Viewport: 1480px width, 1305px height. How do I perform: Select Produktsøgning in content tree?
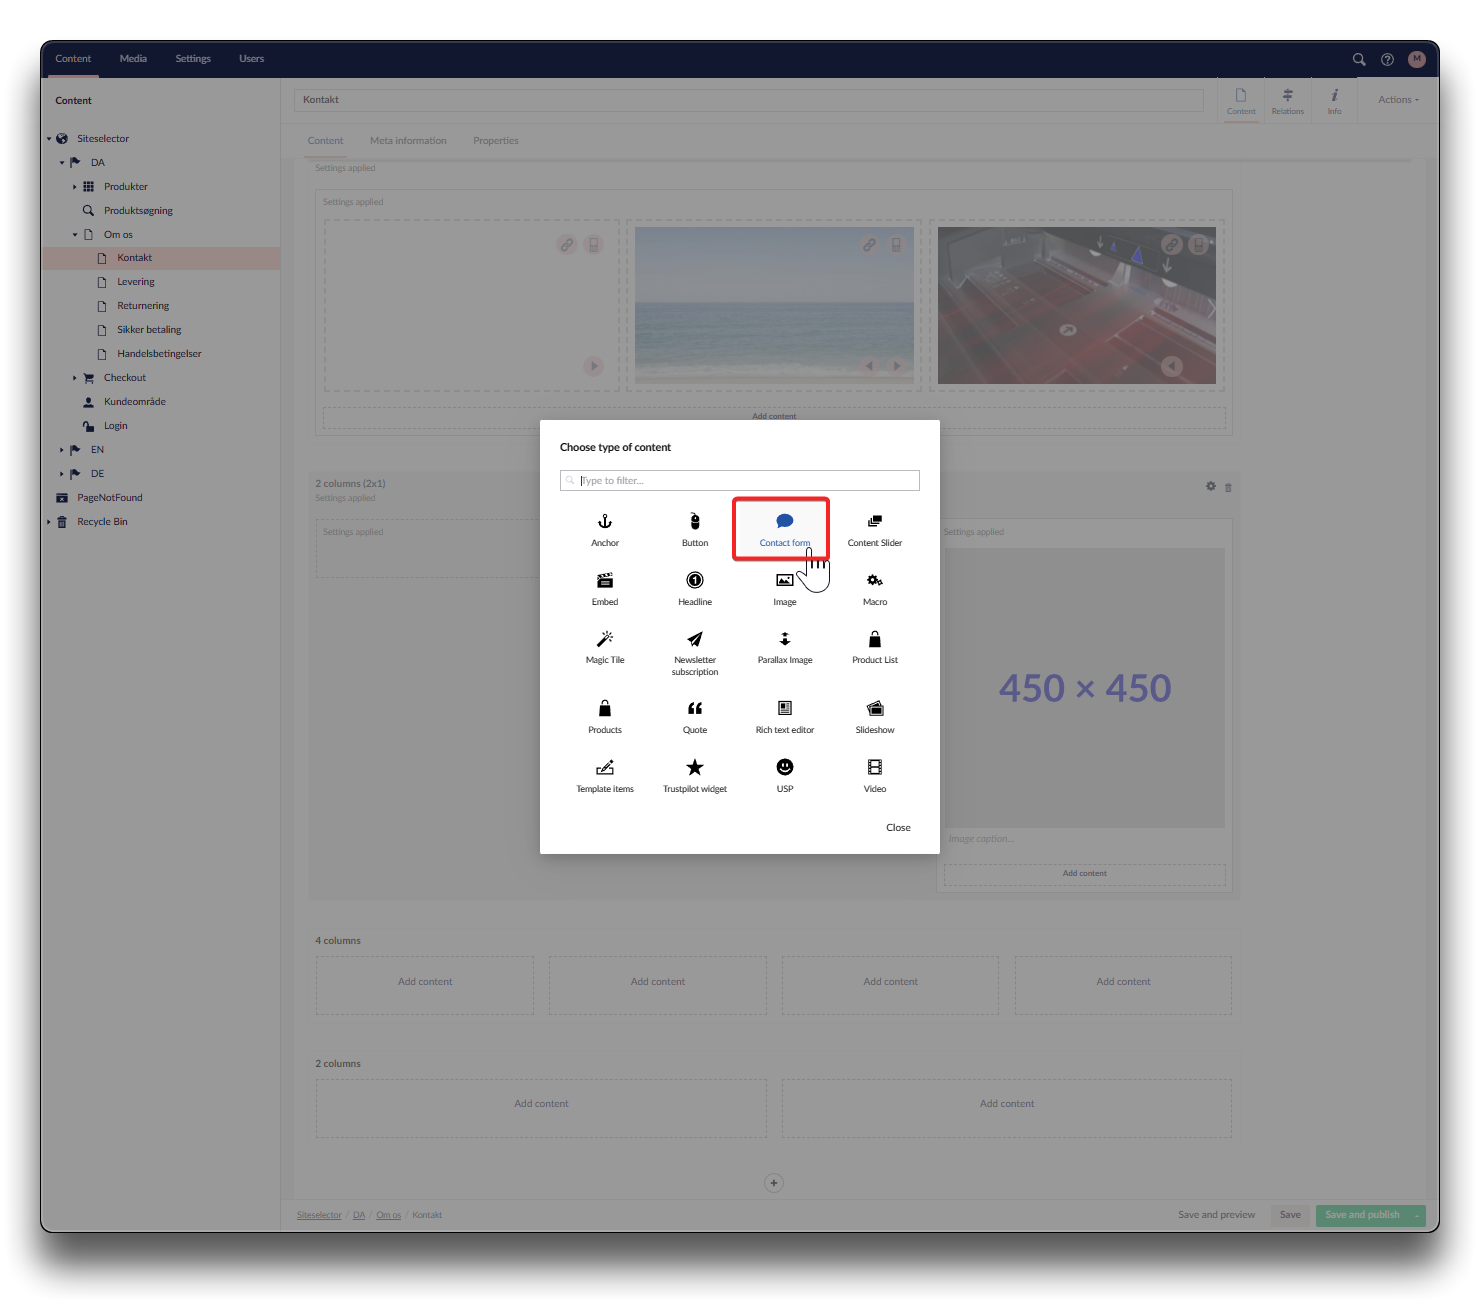pyautogui.click(x=138, y=211)
